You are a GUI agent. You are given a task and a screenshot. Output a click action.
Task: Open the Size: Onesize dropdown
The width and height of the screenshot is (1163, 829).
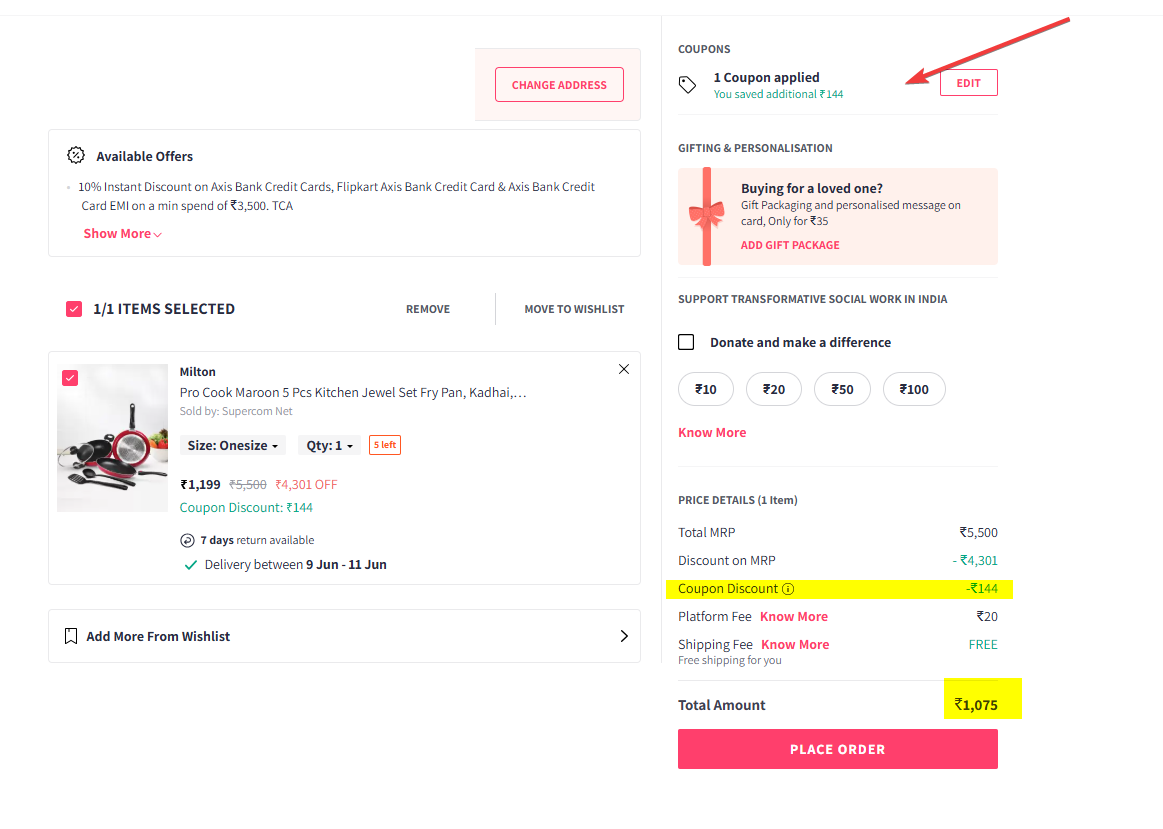coord(233,445)
